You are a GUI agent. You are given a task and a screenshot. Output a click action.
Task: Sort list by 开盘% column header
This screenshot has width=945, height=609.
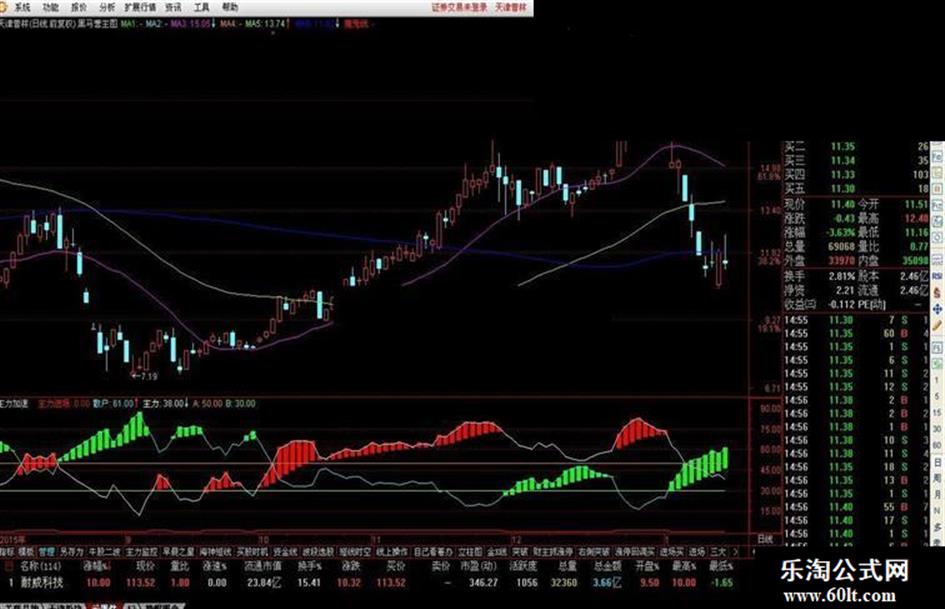point(648,567)
